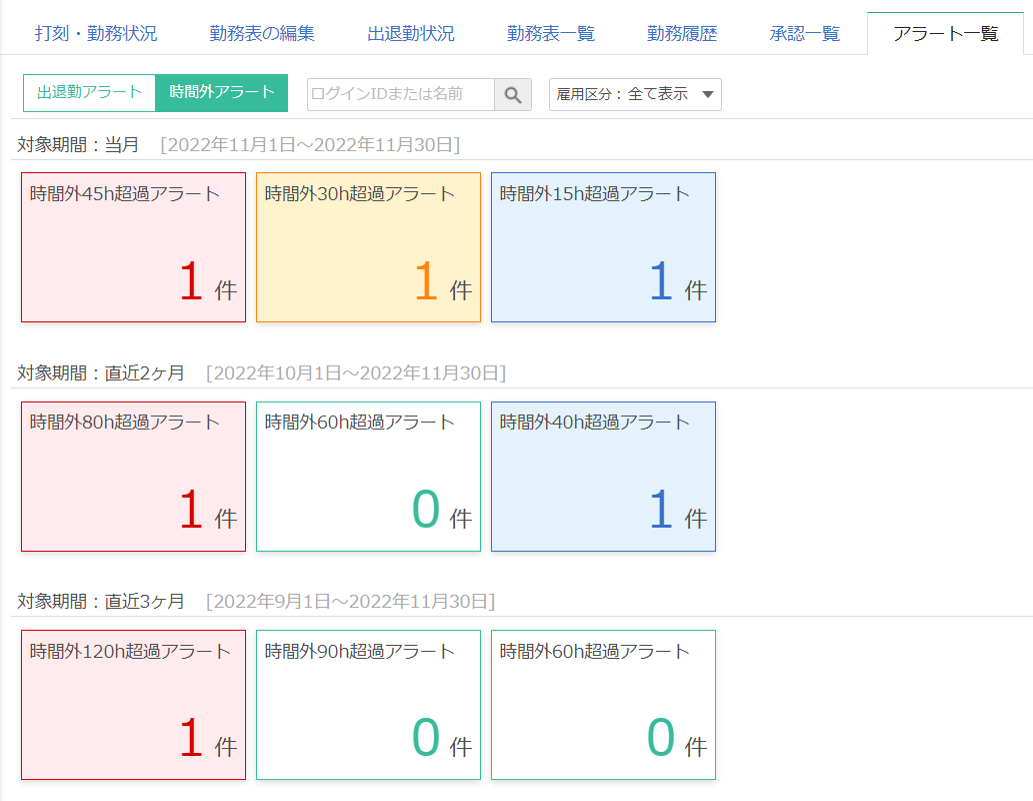Select the 時間外アラート toggle

click(x=222, y=94)
